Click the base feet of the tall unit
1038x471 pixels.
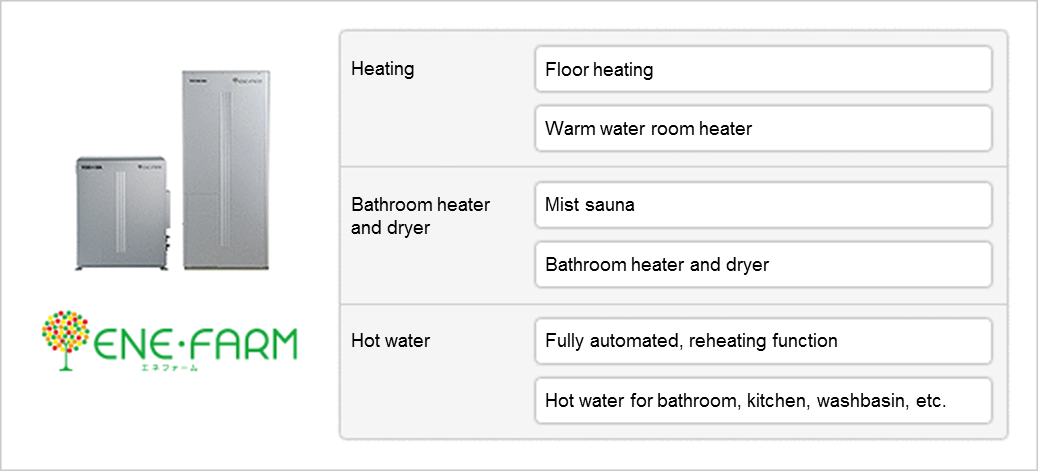click(226, 268)
